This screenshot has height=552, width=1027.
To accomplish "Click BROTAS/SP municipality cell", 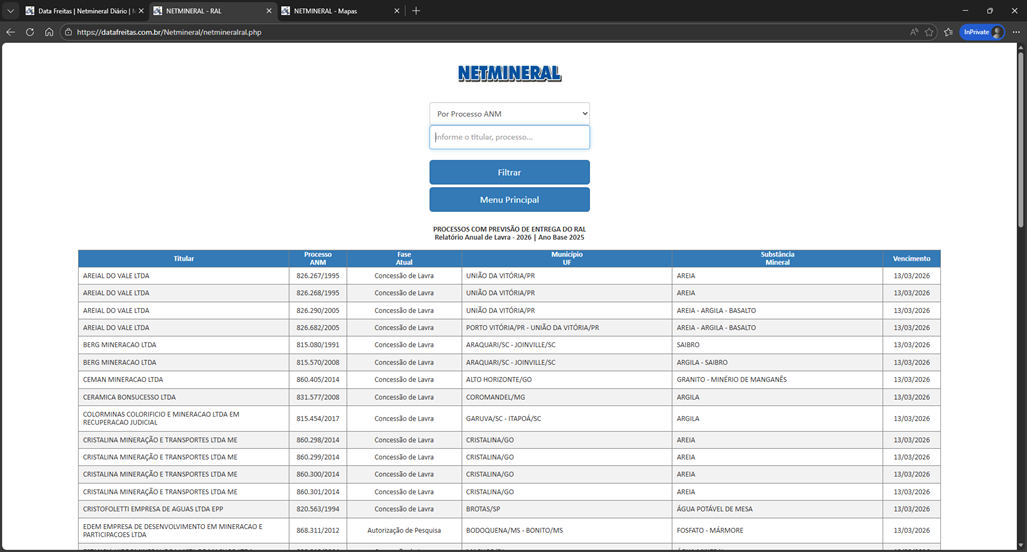I will point(567,509).
